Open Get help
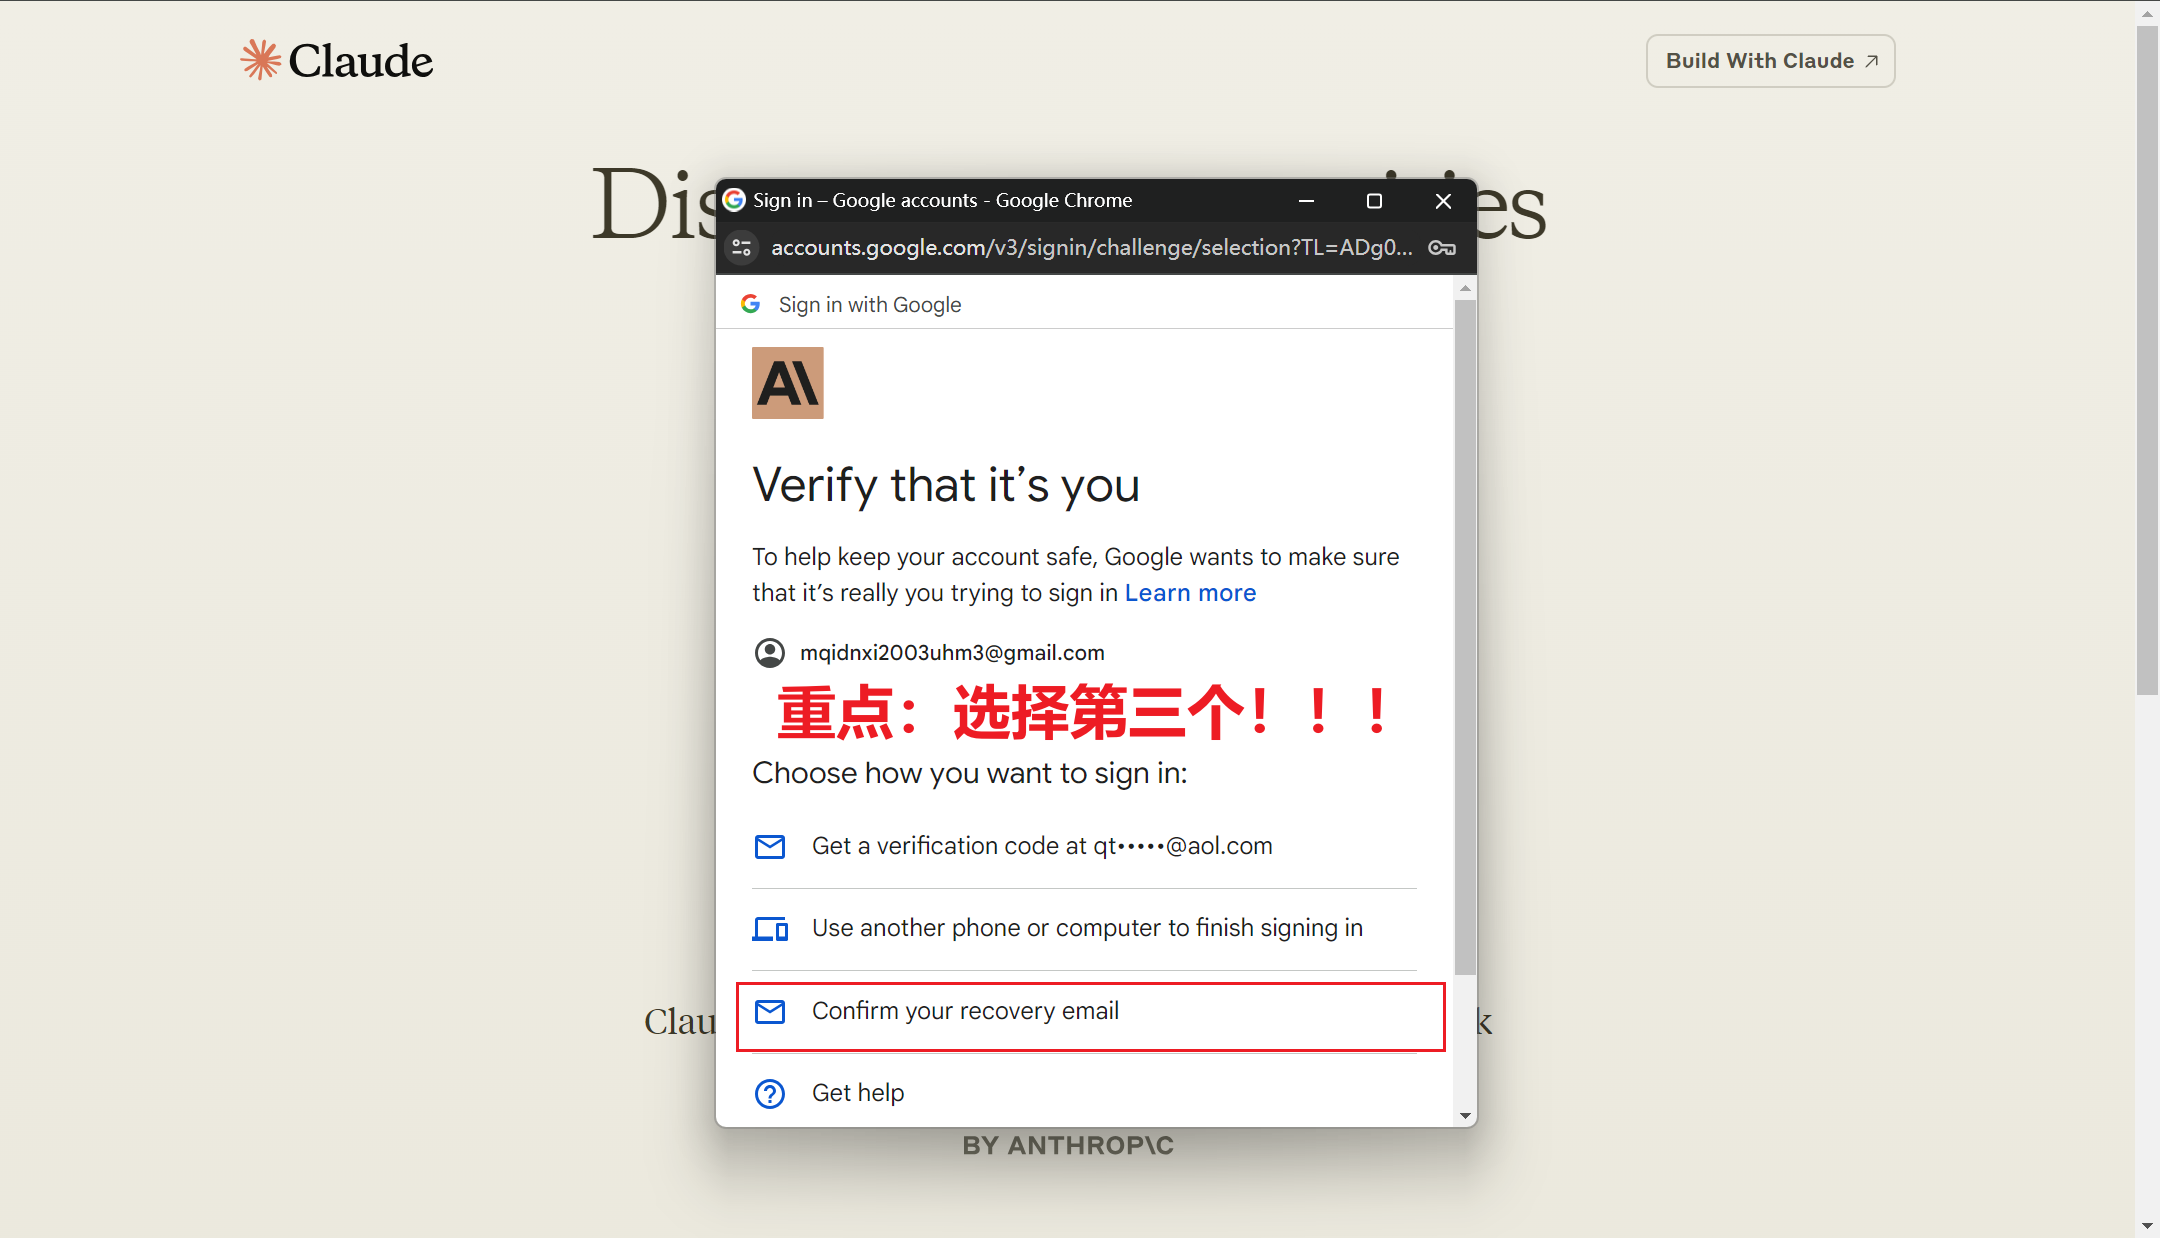Viewport: 2160px width, 1238px height. (x=1084, y=1093)
